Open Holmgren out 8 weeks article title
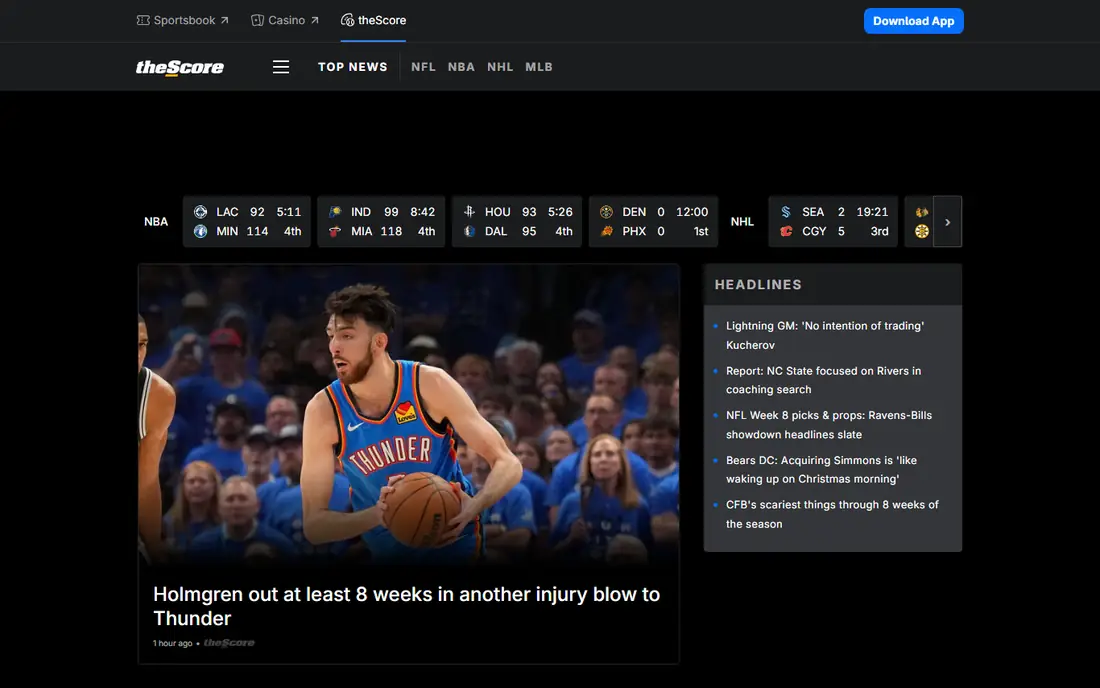The width and height of the screenshot is (1100, 688). click(406, 606)
